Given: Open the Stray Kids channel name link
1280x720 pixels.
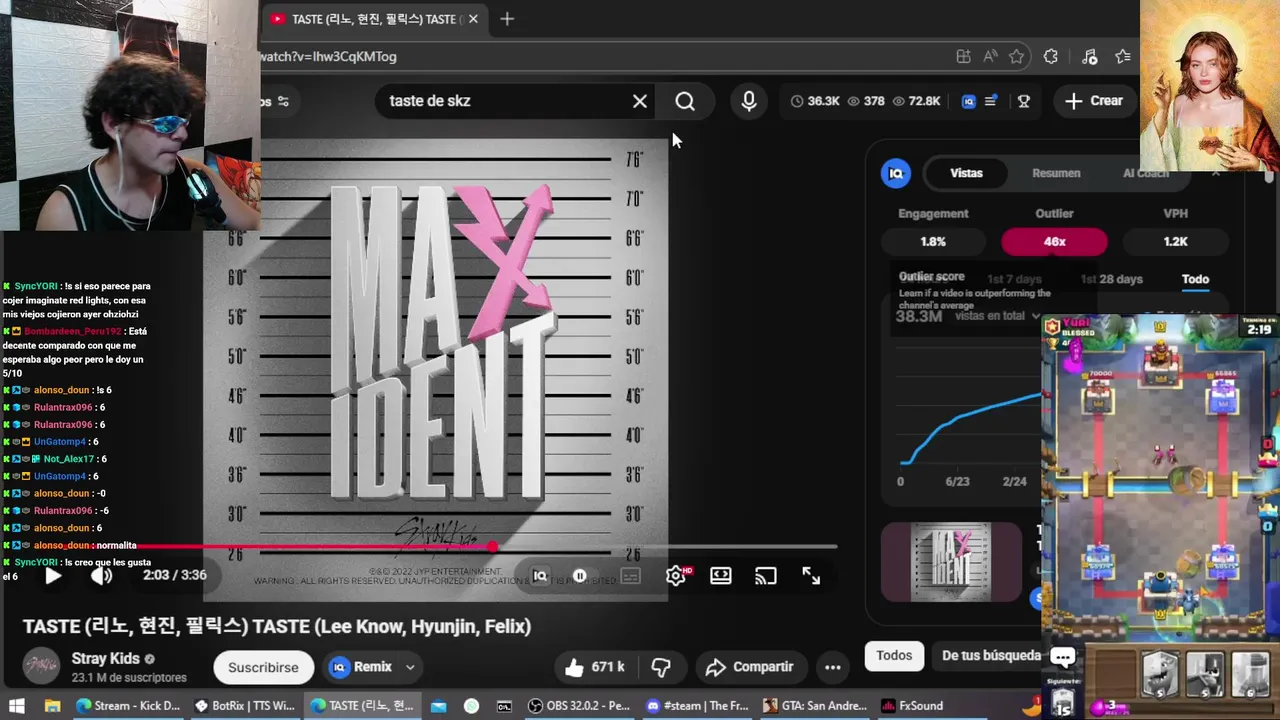Looking at the screenshot, I should pyautogui.click(x=105, y=659).
